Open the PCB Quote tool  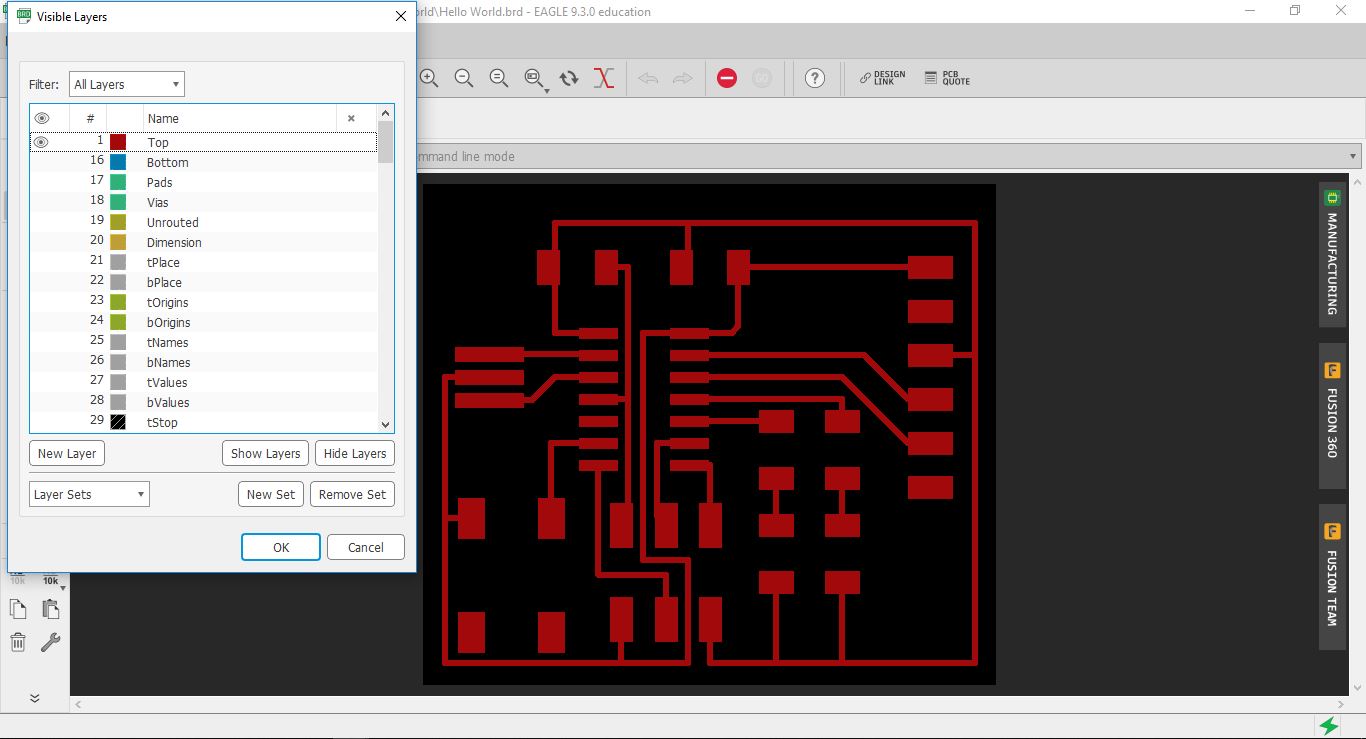click(947, 78)
